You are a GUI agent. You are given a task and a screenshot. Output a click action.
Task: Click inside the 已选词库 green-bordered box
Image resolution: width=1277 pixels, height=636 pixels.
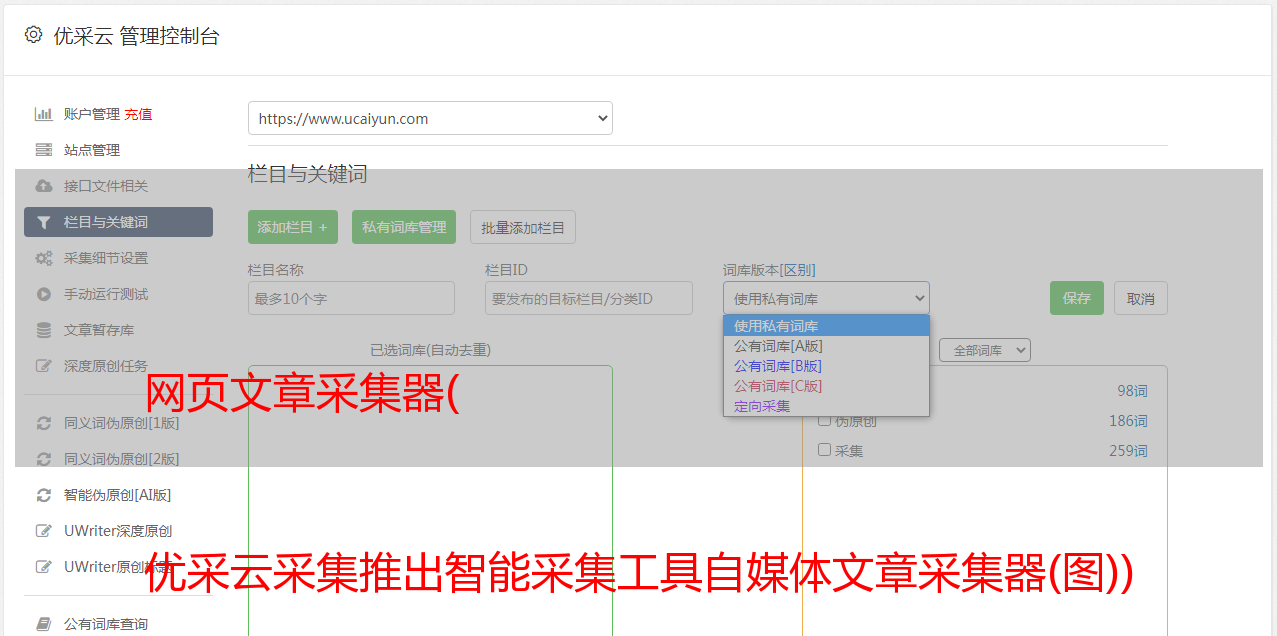click(430, 500)
